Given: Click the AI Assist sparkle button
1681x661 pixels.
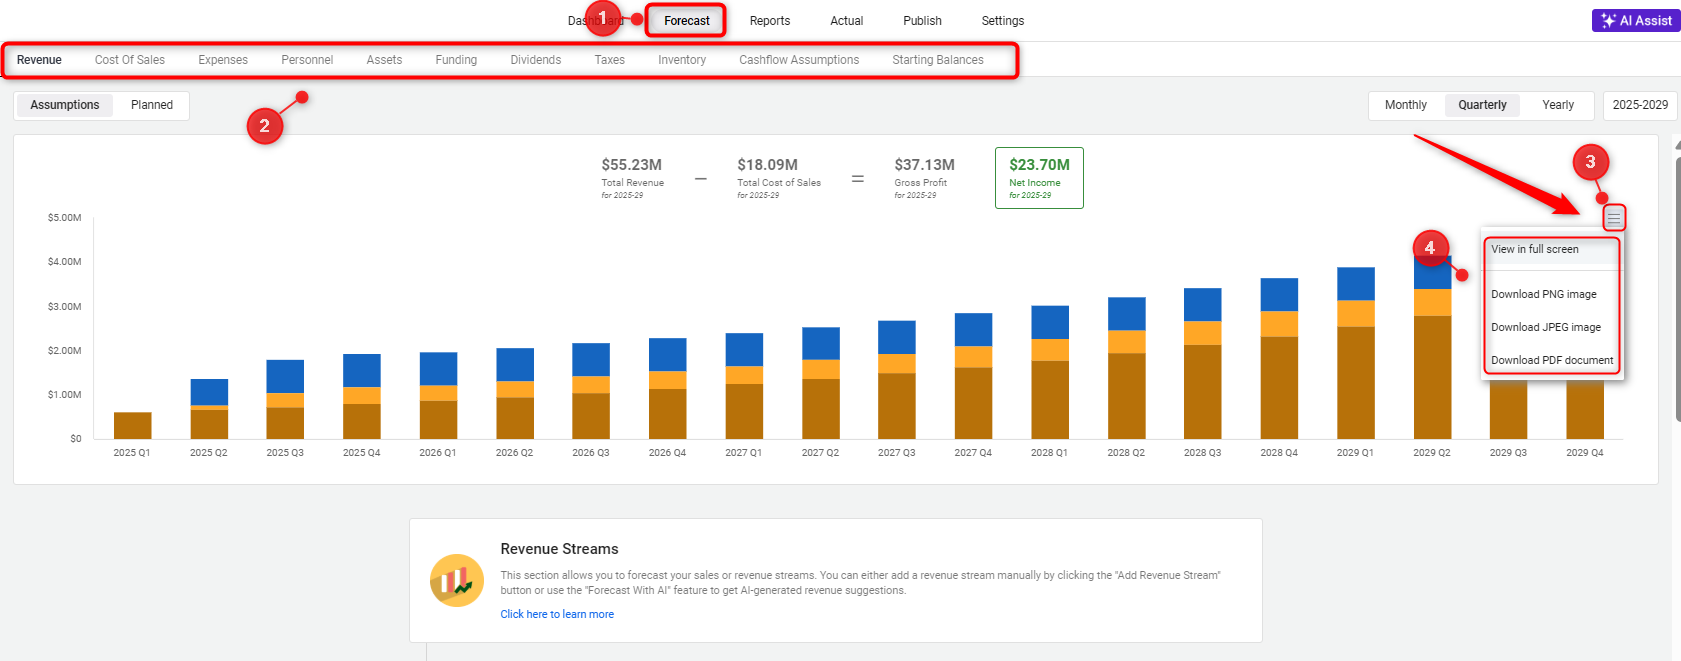Looking at the screenshot, I should (x=1635, y=21).
